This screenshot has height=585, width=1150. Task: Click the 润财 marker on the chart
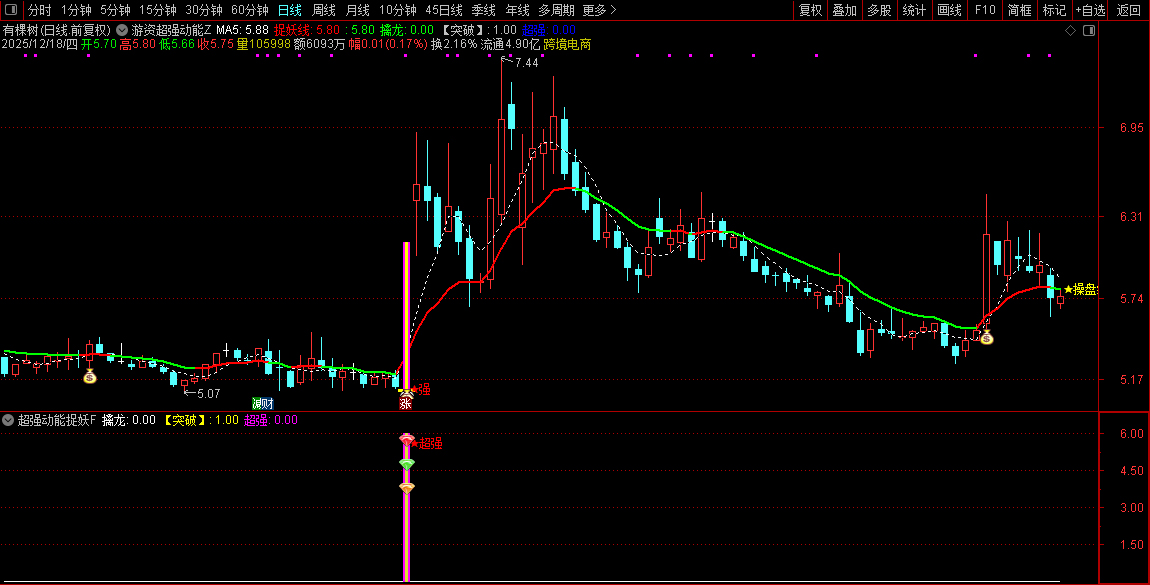pos(263,404)
